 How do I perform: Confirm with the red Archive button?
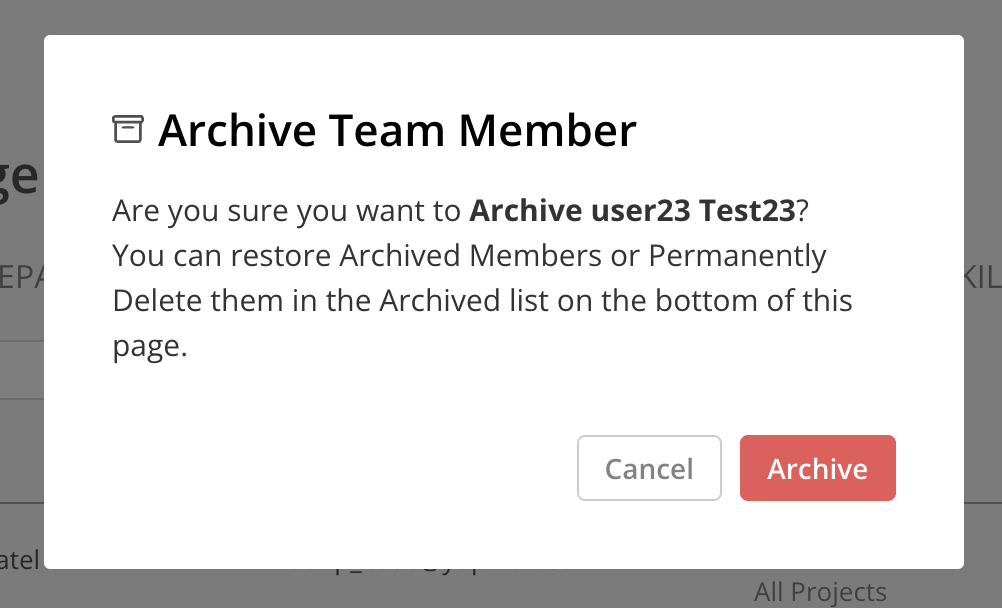coord(817,468)
